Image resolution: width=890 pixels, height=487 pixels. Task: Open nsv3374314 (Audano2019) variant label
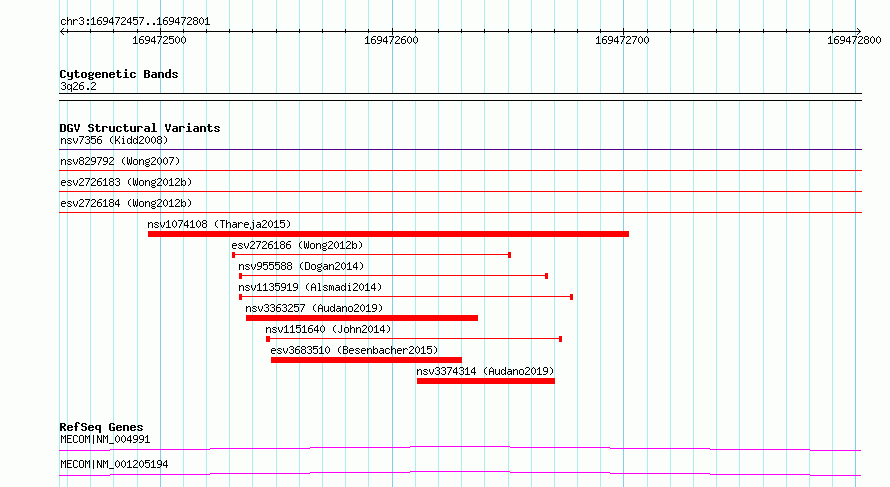[x=485, y=371]
